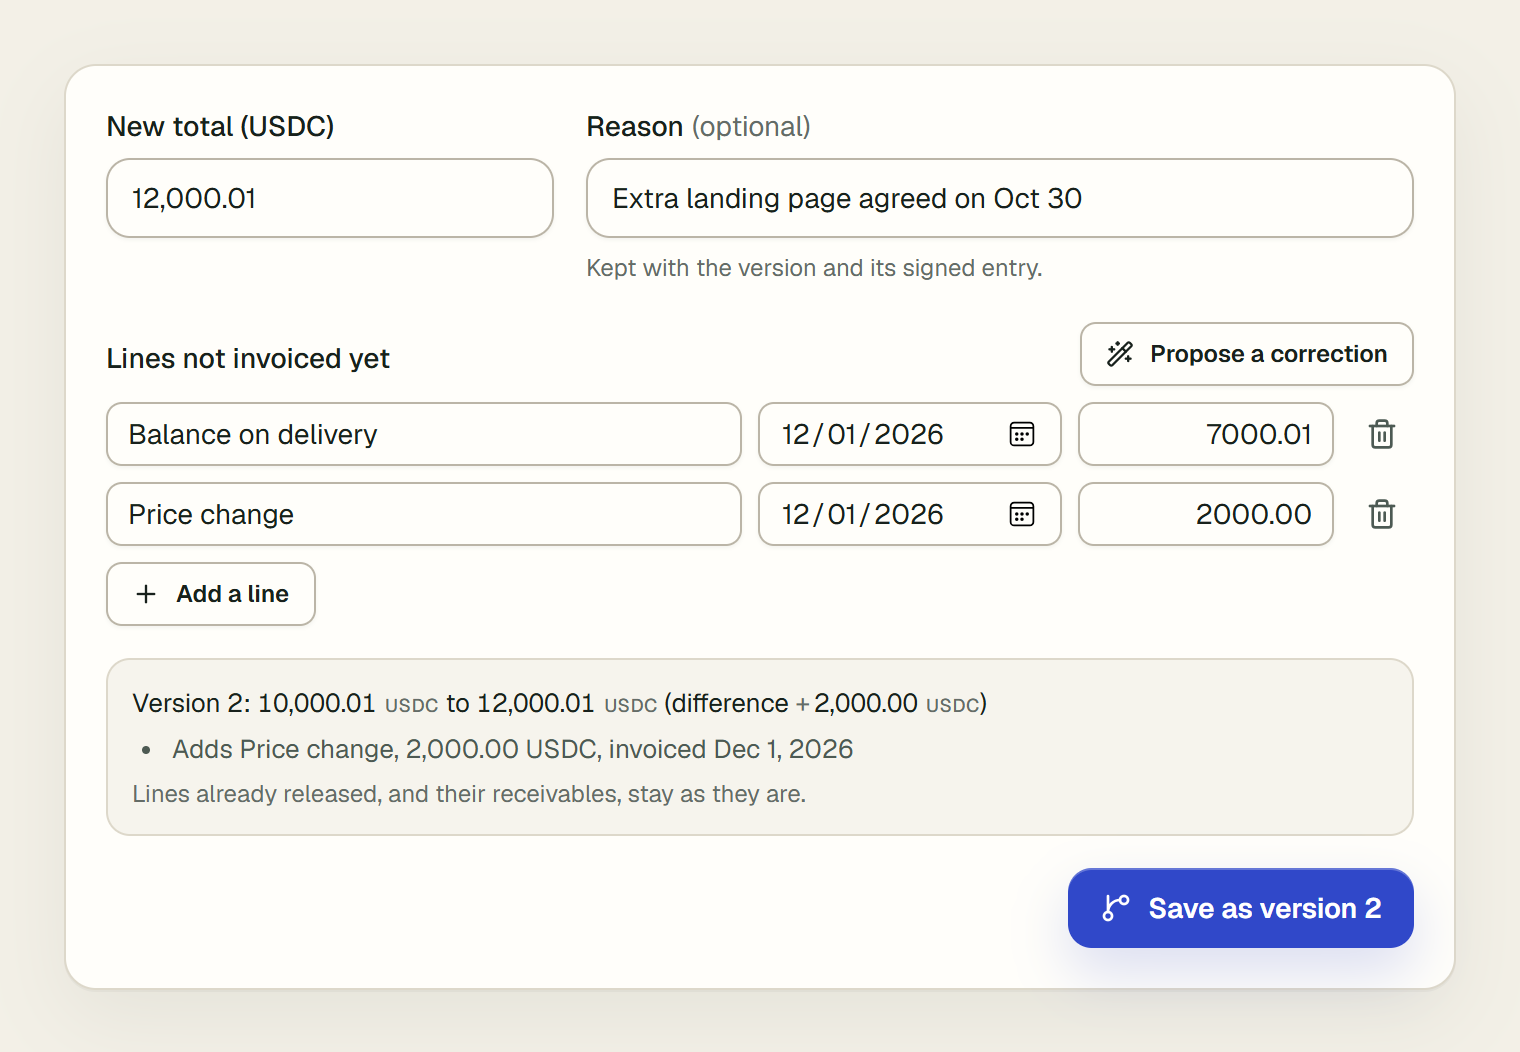
Task: Save as version 2
Action: coord(1240,908)
